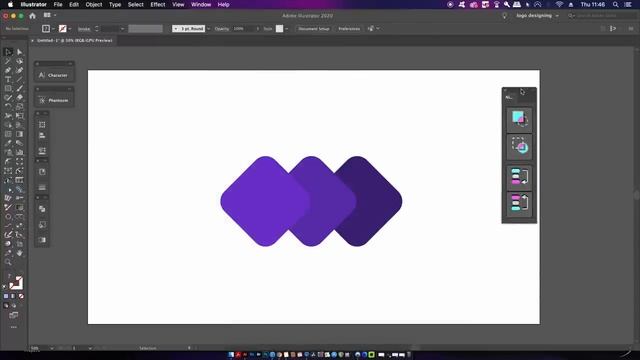Go to Home screen icon
The image size is (640, 360).
[x=32, y=16]
